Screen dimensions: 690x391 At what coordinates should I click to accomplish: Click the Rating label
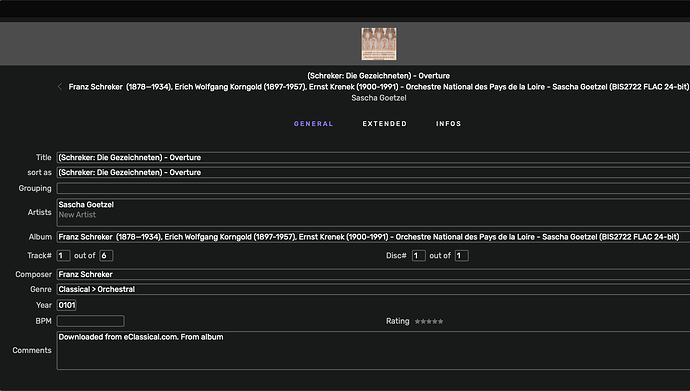click(398, 321)
